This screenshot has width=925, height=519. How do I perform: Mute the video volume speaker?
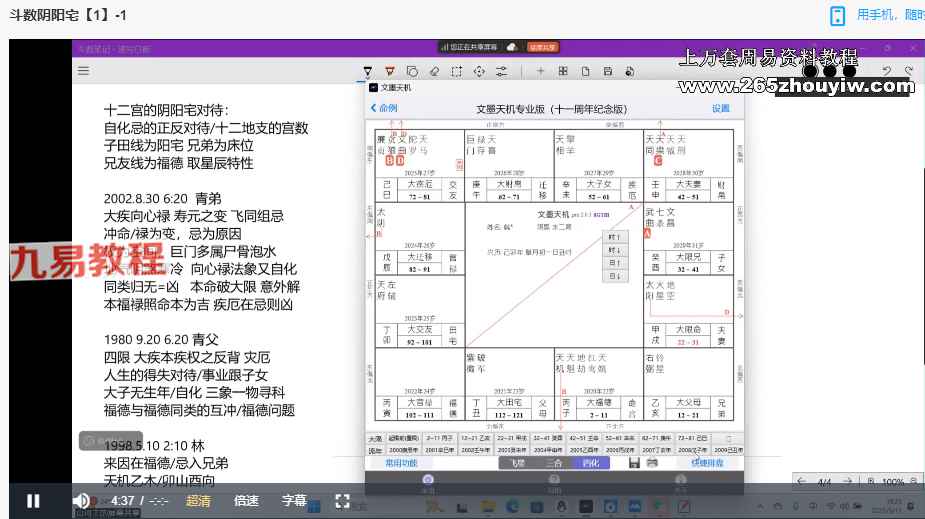(x=81, y=500)
